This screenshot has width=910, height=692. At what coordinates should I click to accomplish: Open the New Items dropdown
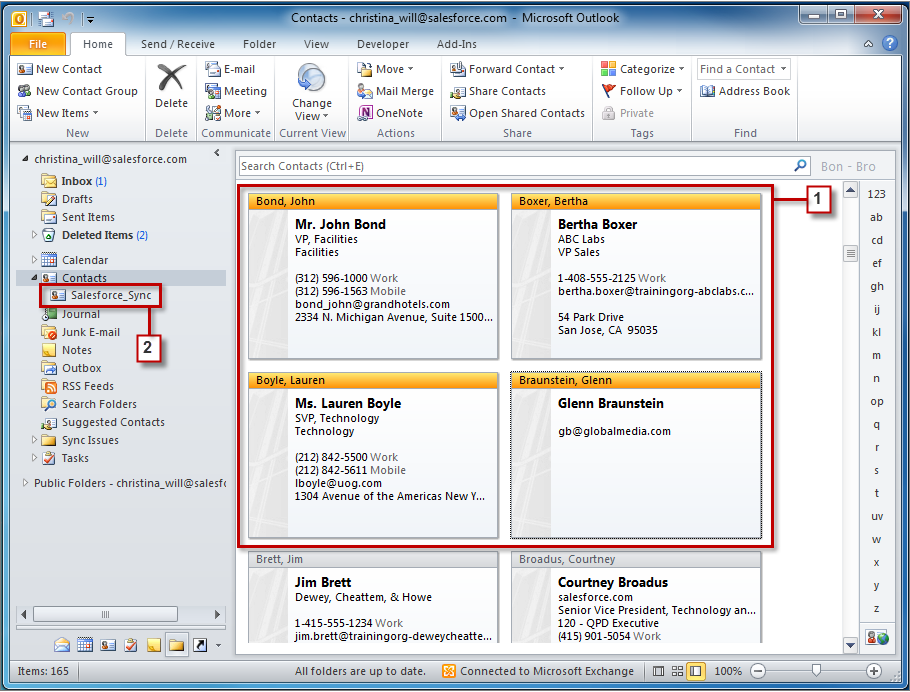(x=57, y=113)
